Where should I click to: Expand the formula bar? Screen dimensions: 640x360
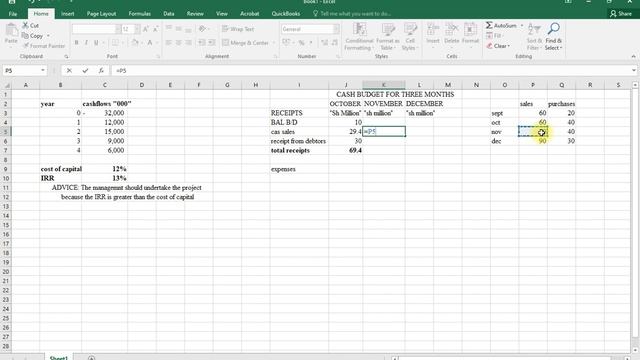click(633, 71)
